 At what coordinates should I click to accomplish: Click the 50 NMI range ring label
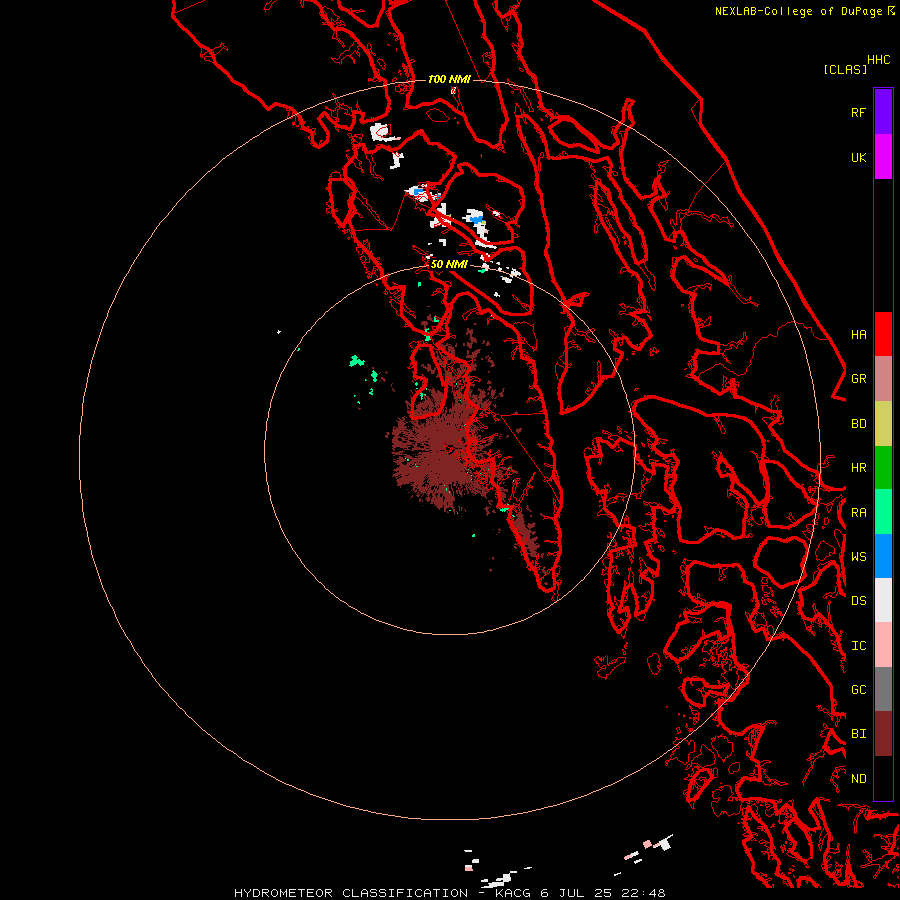(449, 264)
